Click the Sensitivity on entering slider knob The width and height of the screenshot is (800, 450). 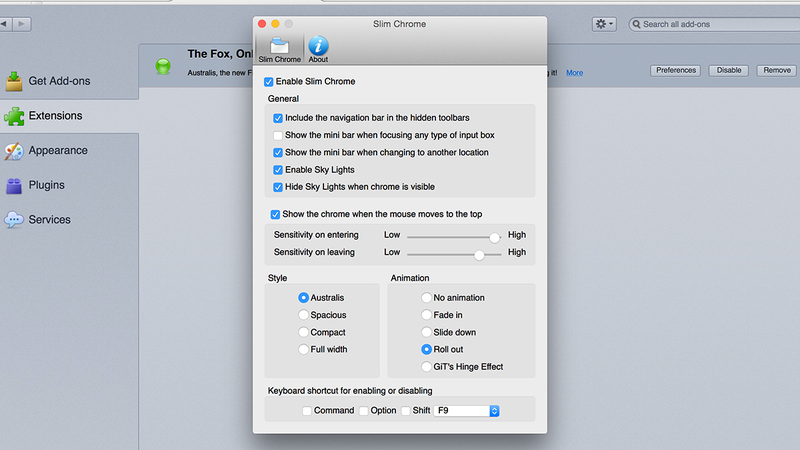tap(494, 237)
